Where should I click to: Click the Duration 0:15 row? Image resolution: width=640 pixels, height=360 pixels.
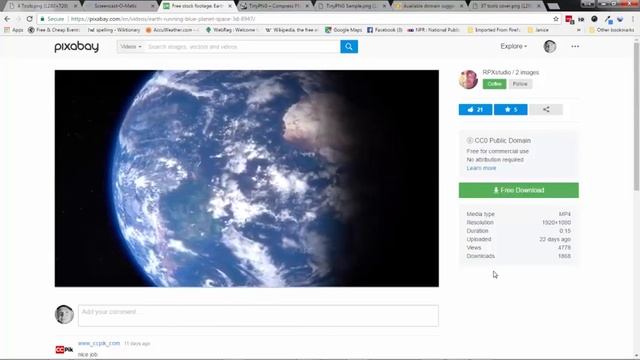(518, 231)
